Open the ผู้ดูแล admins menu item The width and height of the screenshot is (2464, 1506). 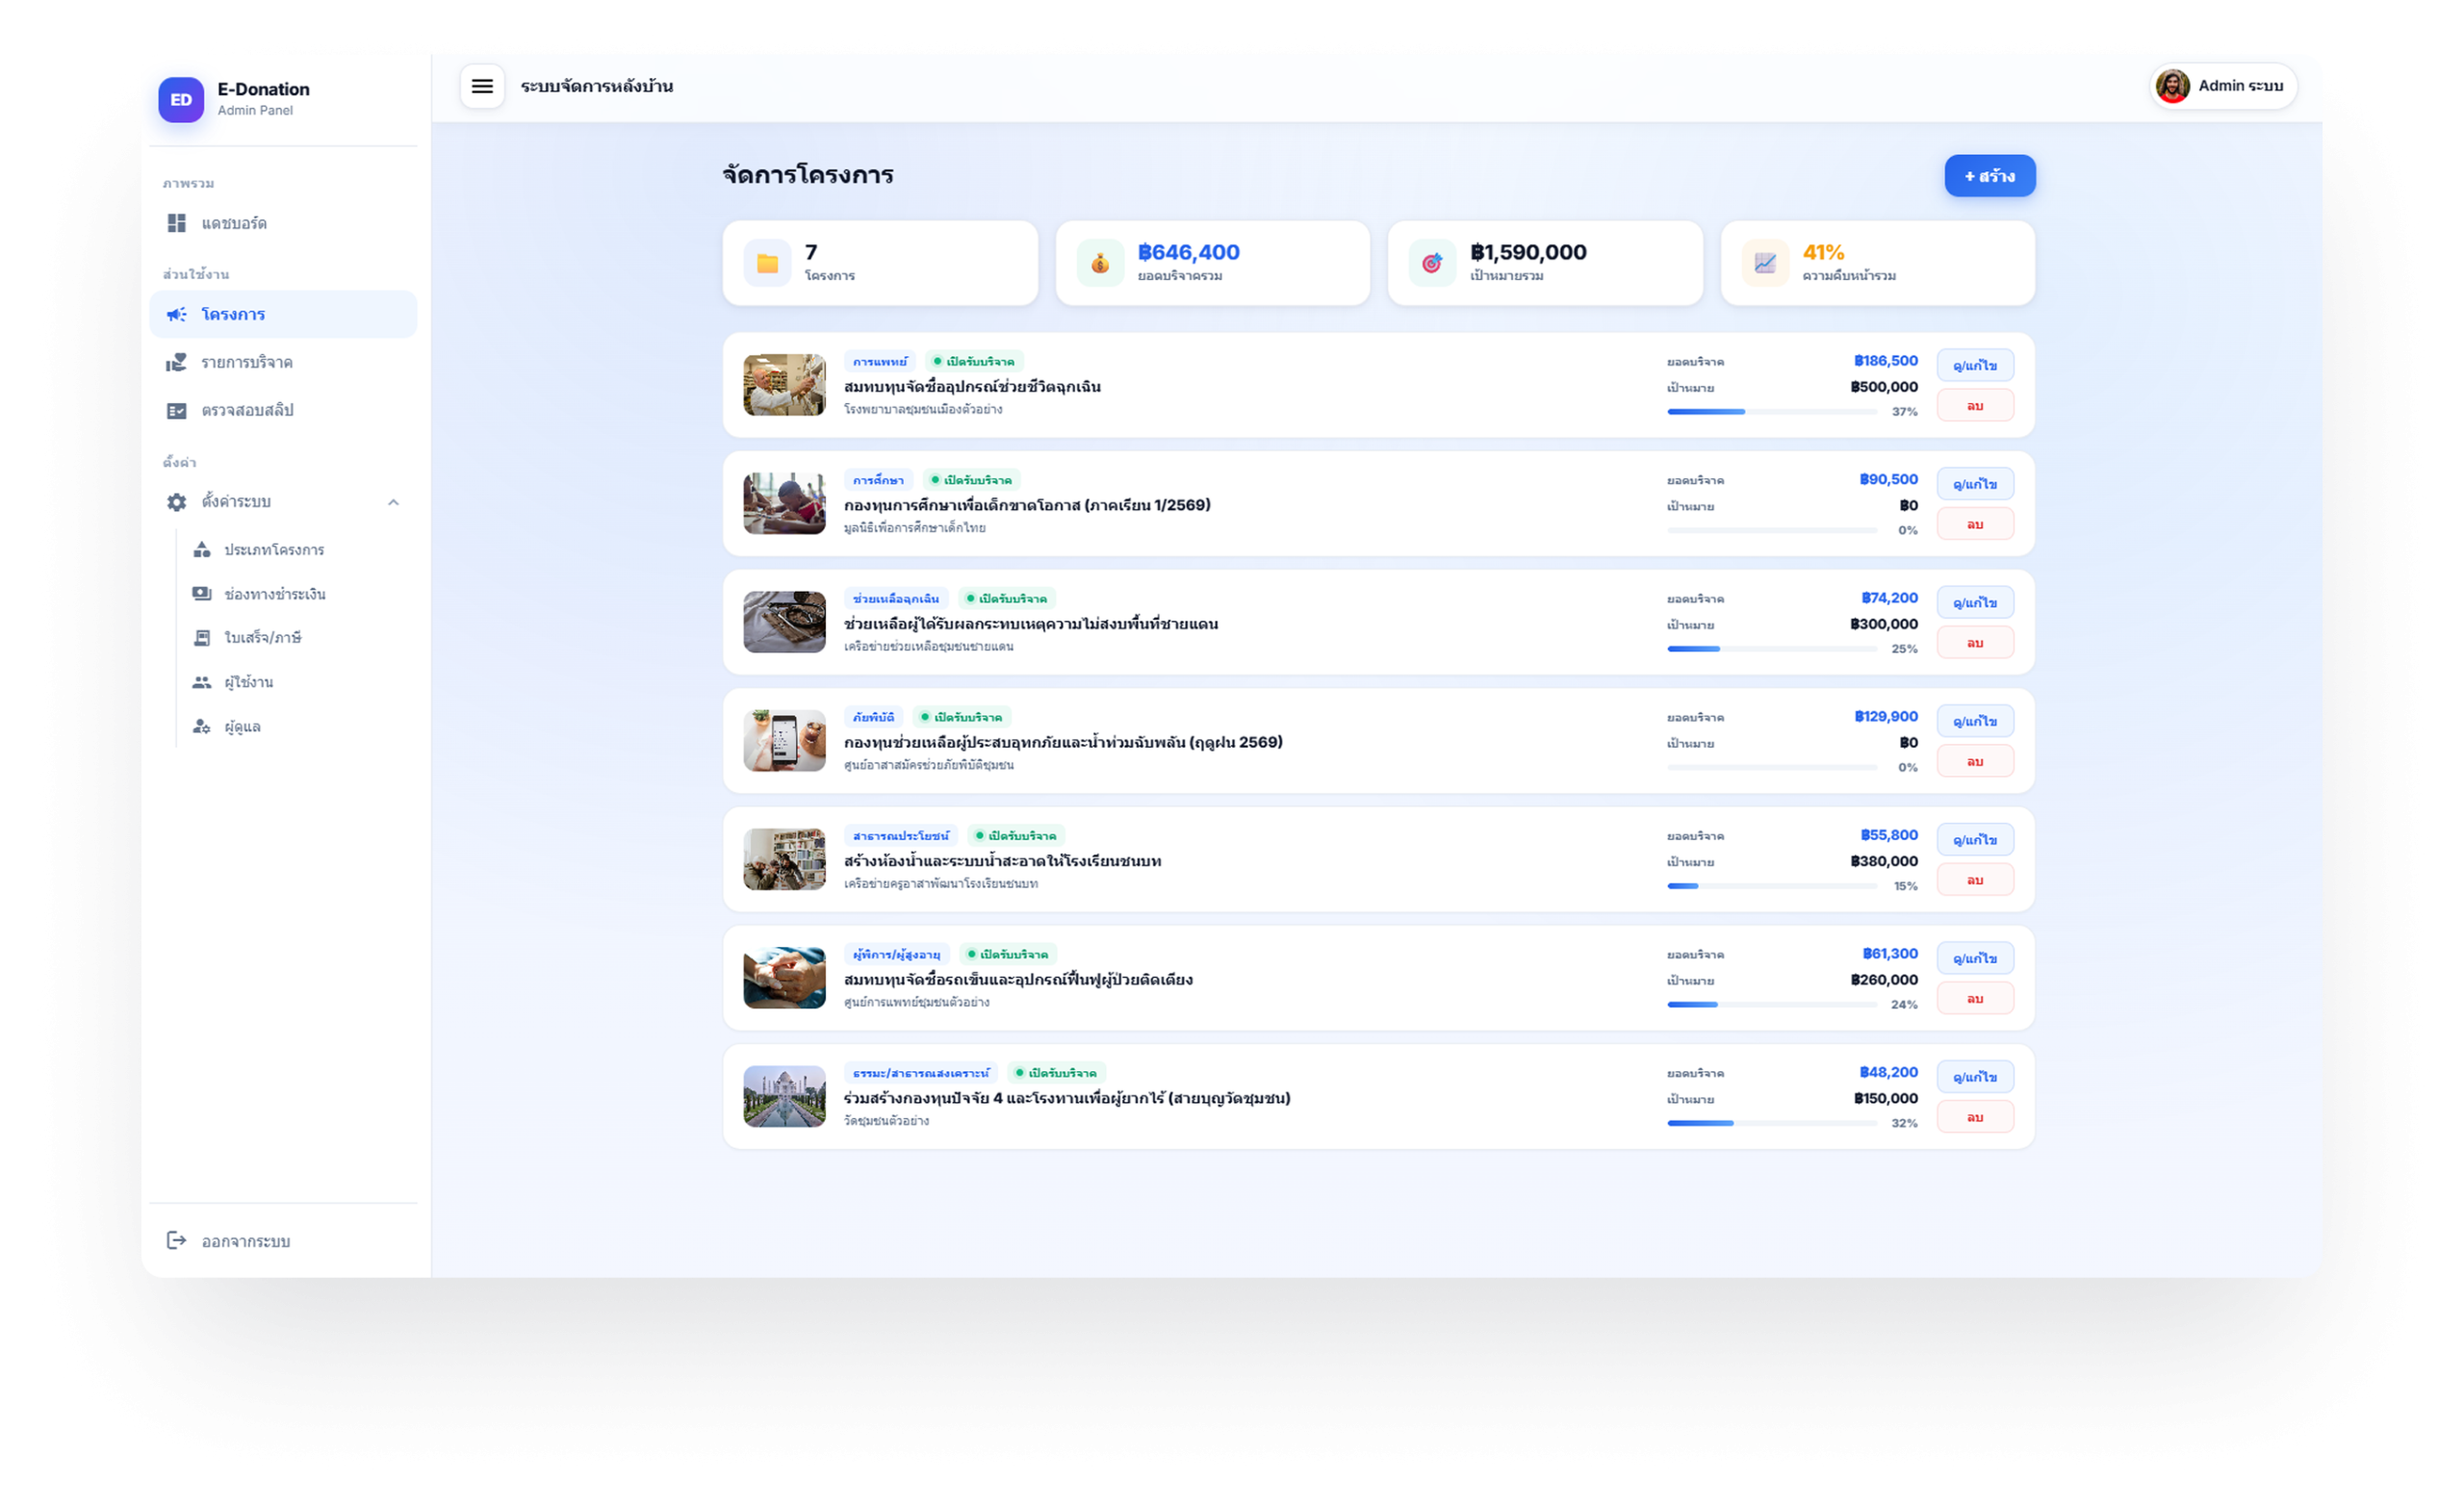242,726
